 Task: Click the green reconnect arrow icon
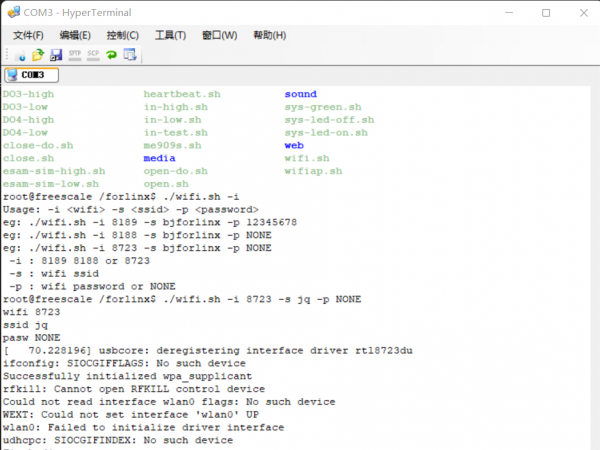111,54
